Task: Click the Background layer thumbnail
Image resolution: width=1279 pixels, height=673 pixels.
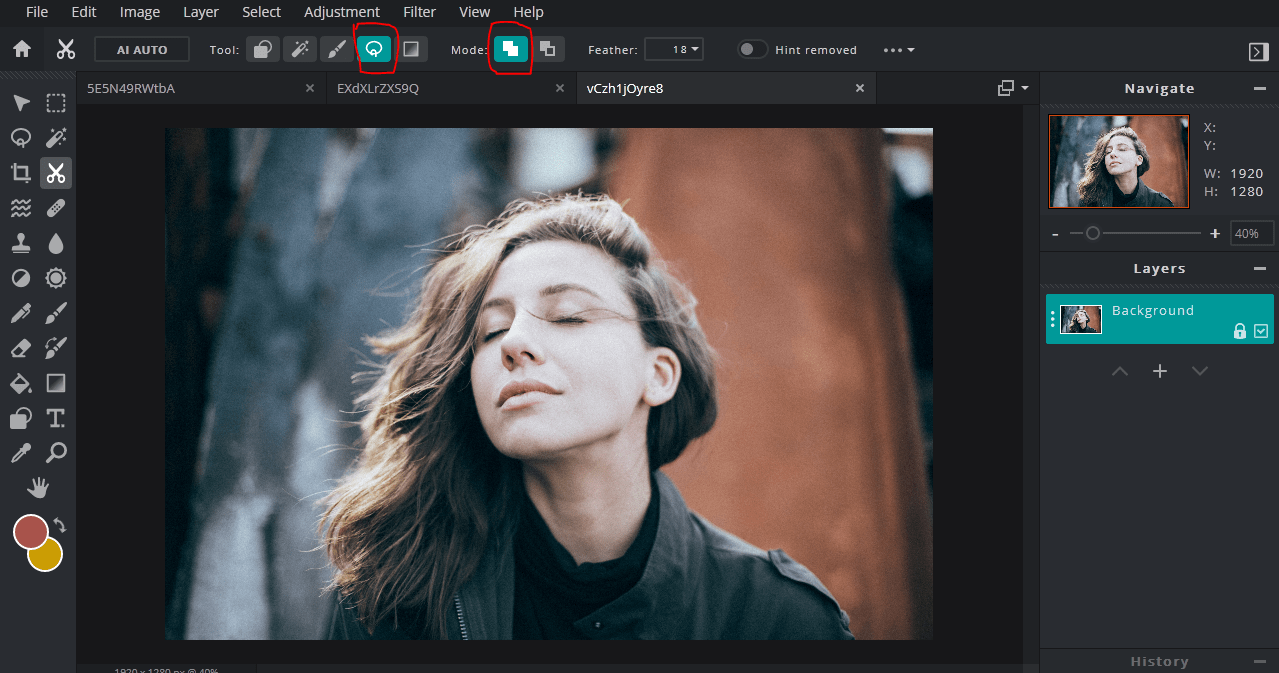Action: tap(1081, 318)
